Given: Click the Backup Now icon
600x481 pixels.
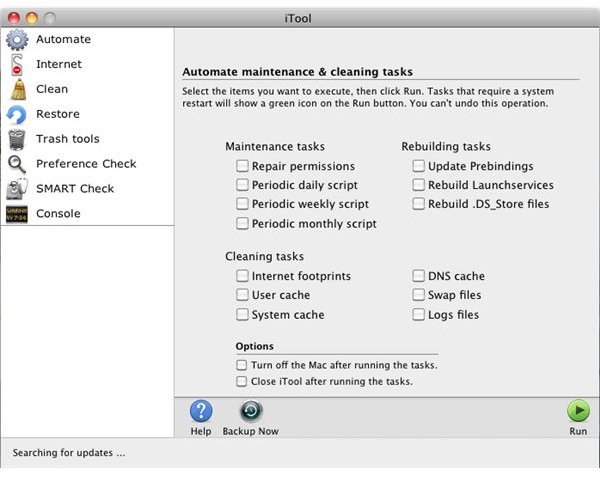Looking at the screenshot, I should (251, 411).
